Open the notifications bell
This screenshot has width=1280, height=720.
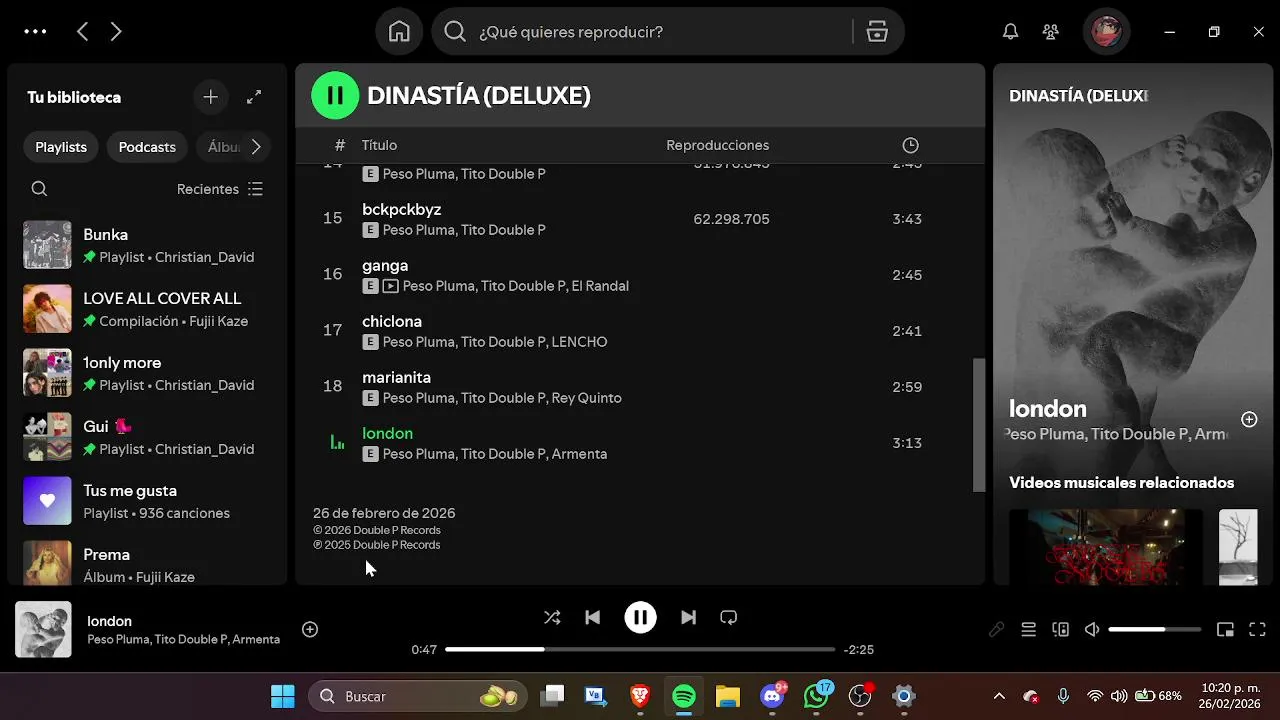(1011, 32)
